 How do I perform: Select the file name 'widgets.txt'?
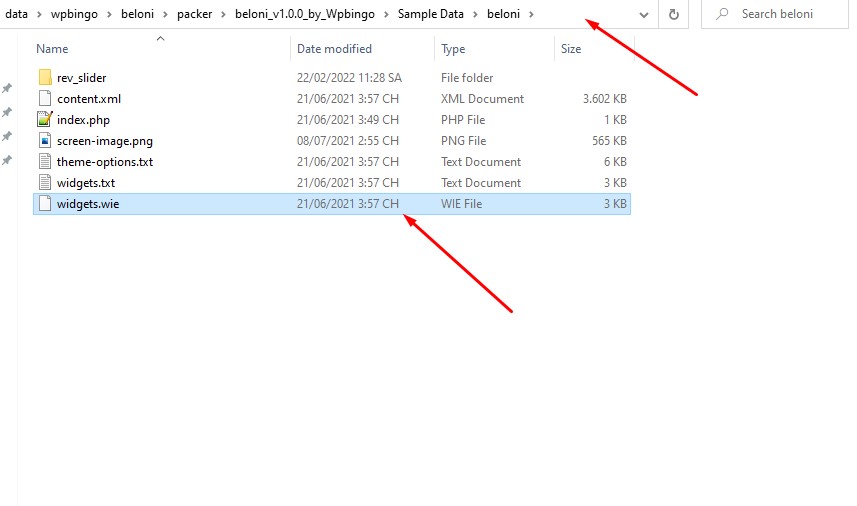click(86, 183)
